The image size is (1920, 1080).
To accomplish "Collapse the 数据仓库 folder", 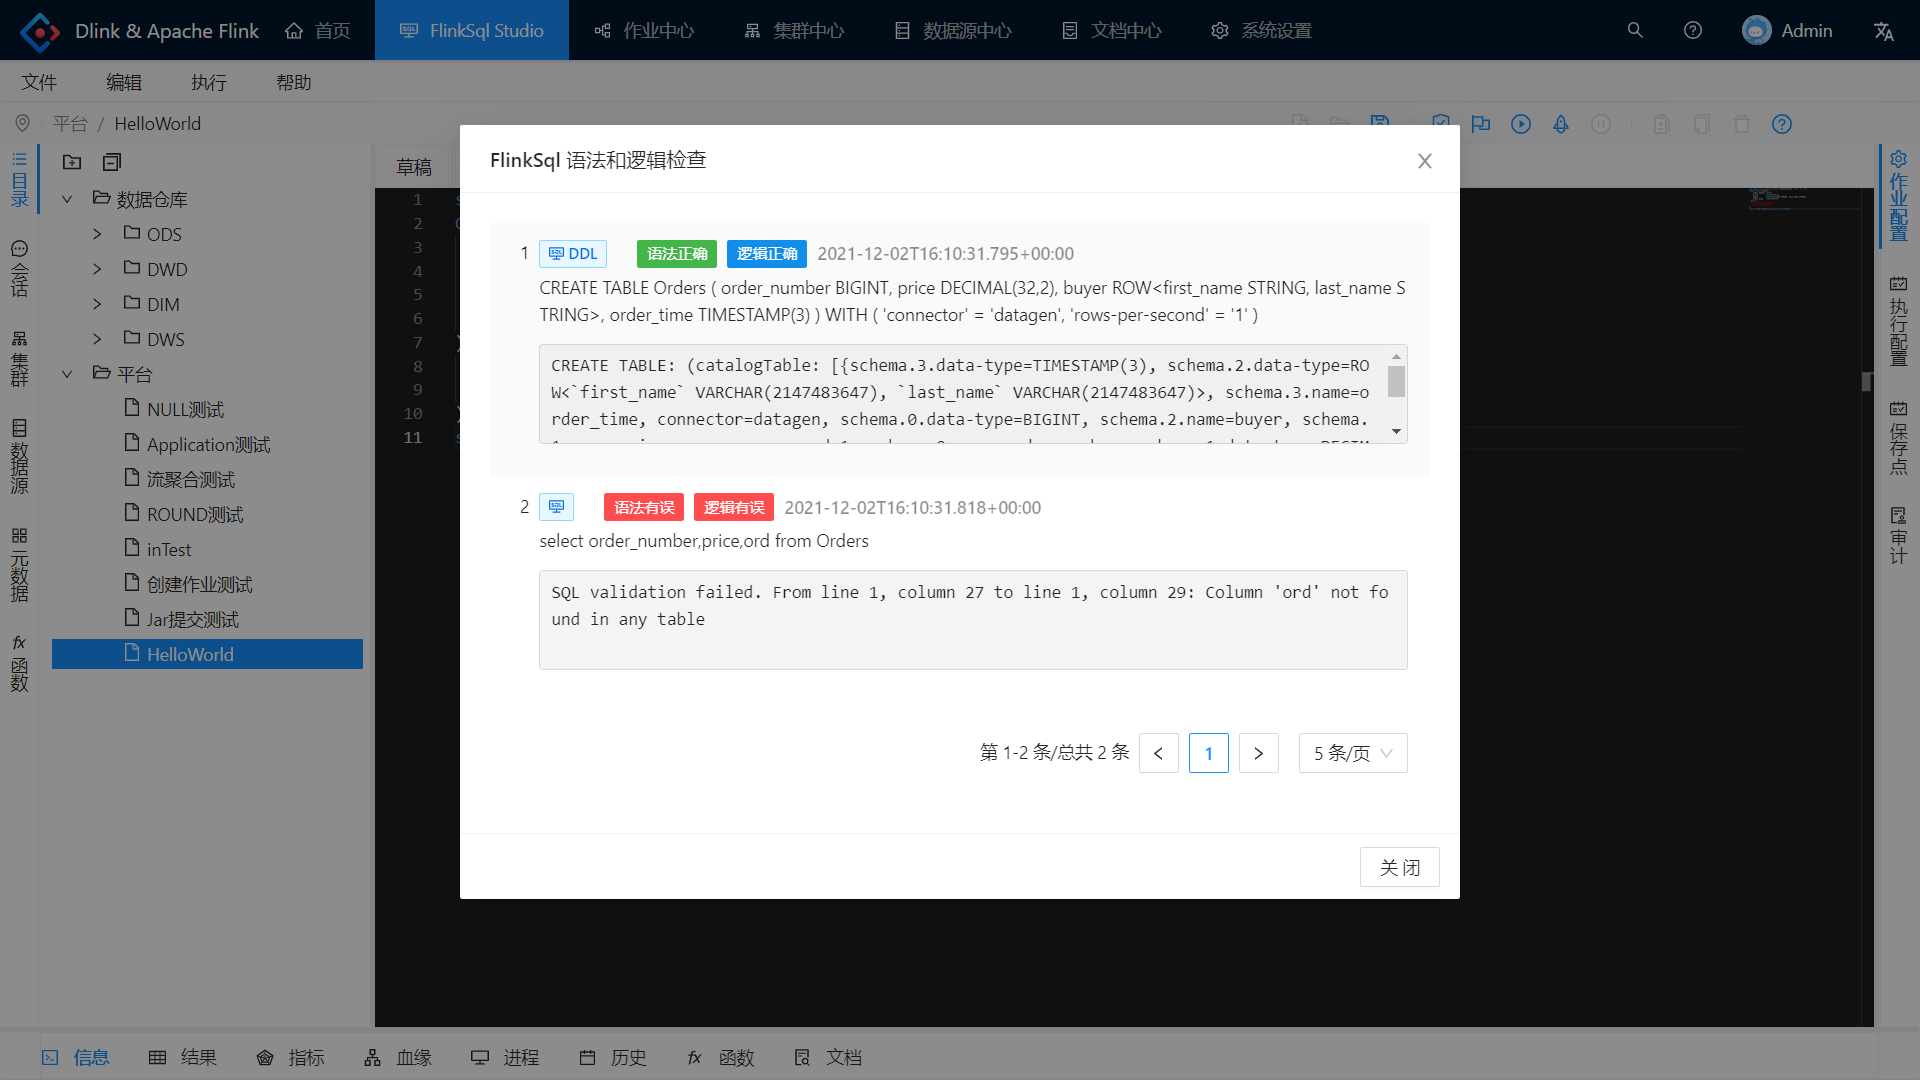I will [67, 199].
